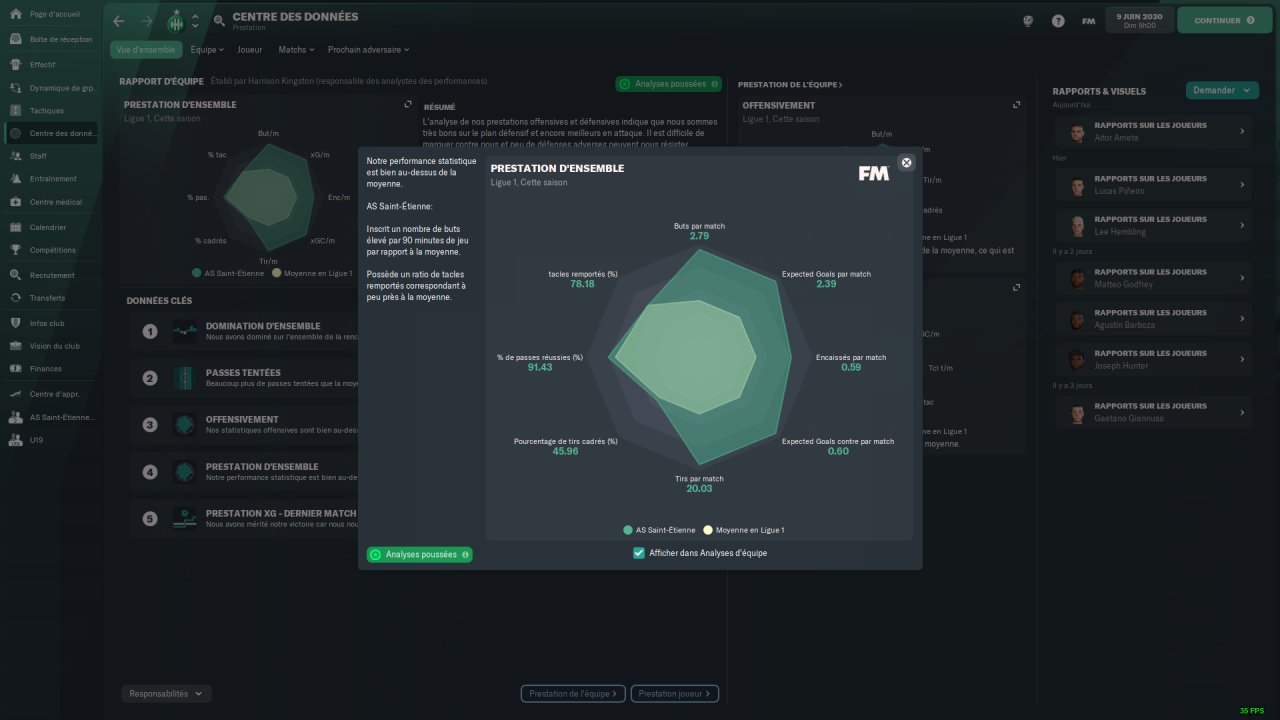This screenshot has height=720, width=1280.
Task: Open Boîte de réception inbox icon
Action: point(16,39)
